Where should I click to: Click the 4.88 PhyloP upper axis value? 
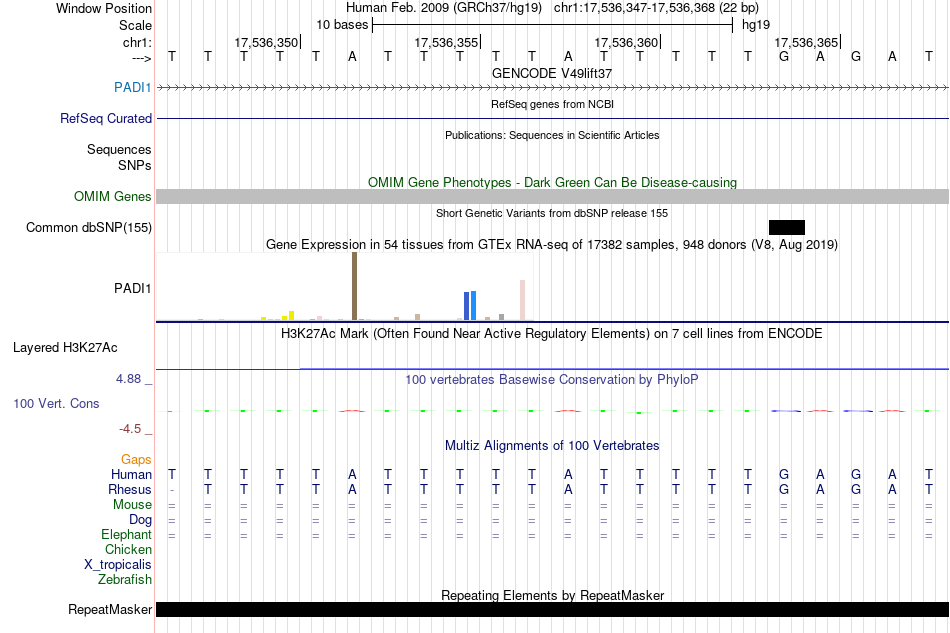click(x=128, y=379)
